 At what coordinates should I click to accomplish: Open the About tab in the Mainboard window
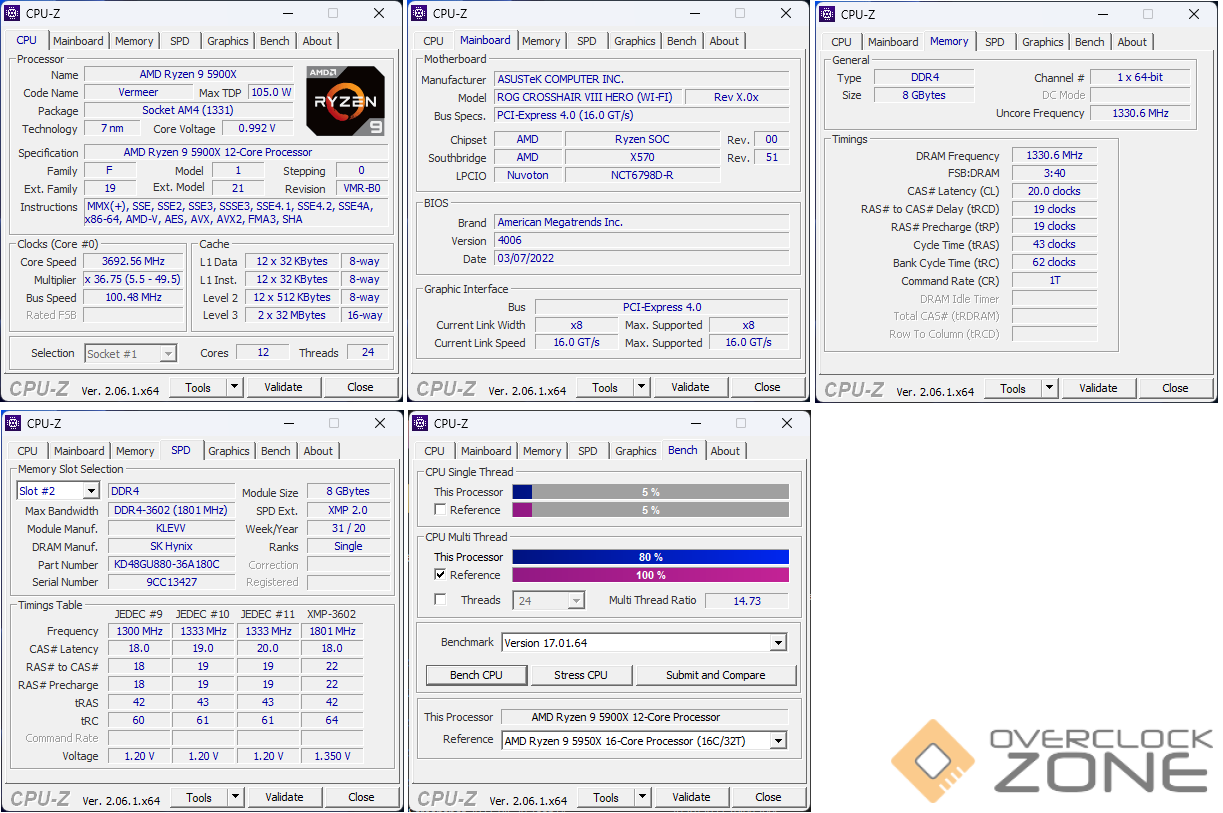tap(724, 41)
